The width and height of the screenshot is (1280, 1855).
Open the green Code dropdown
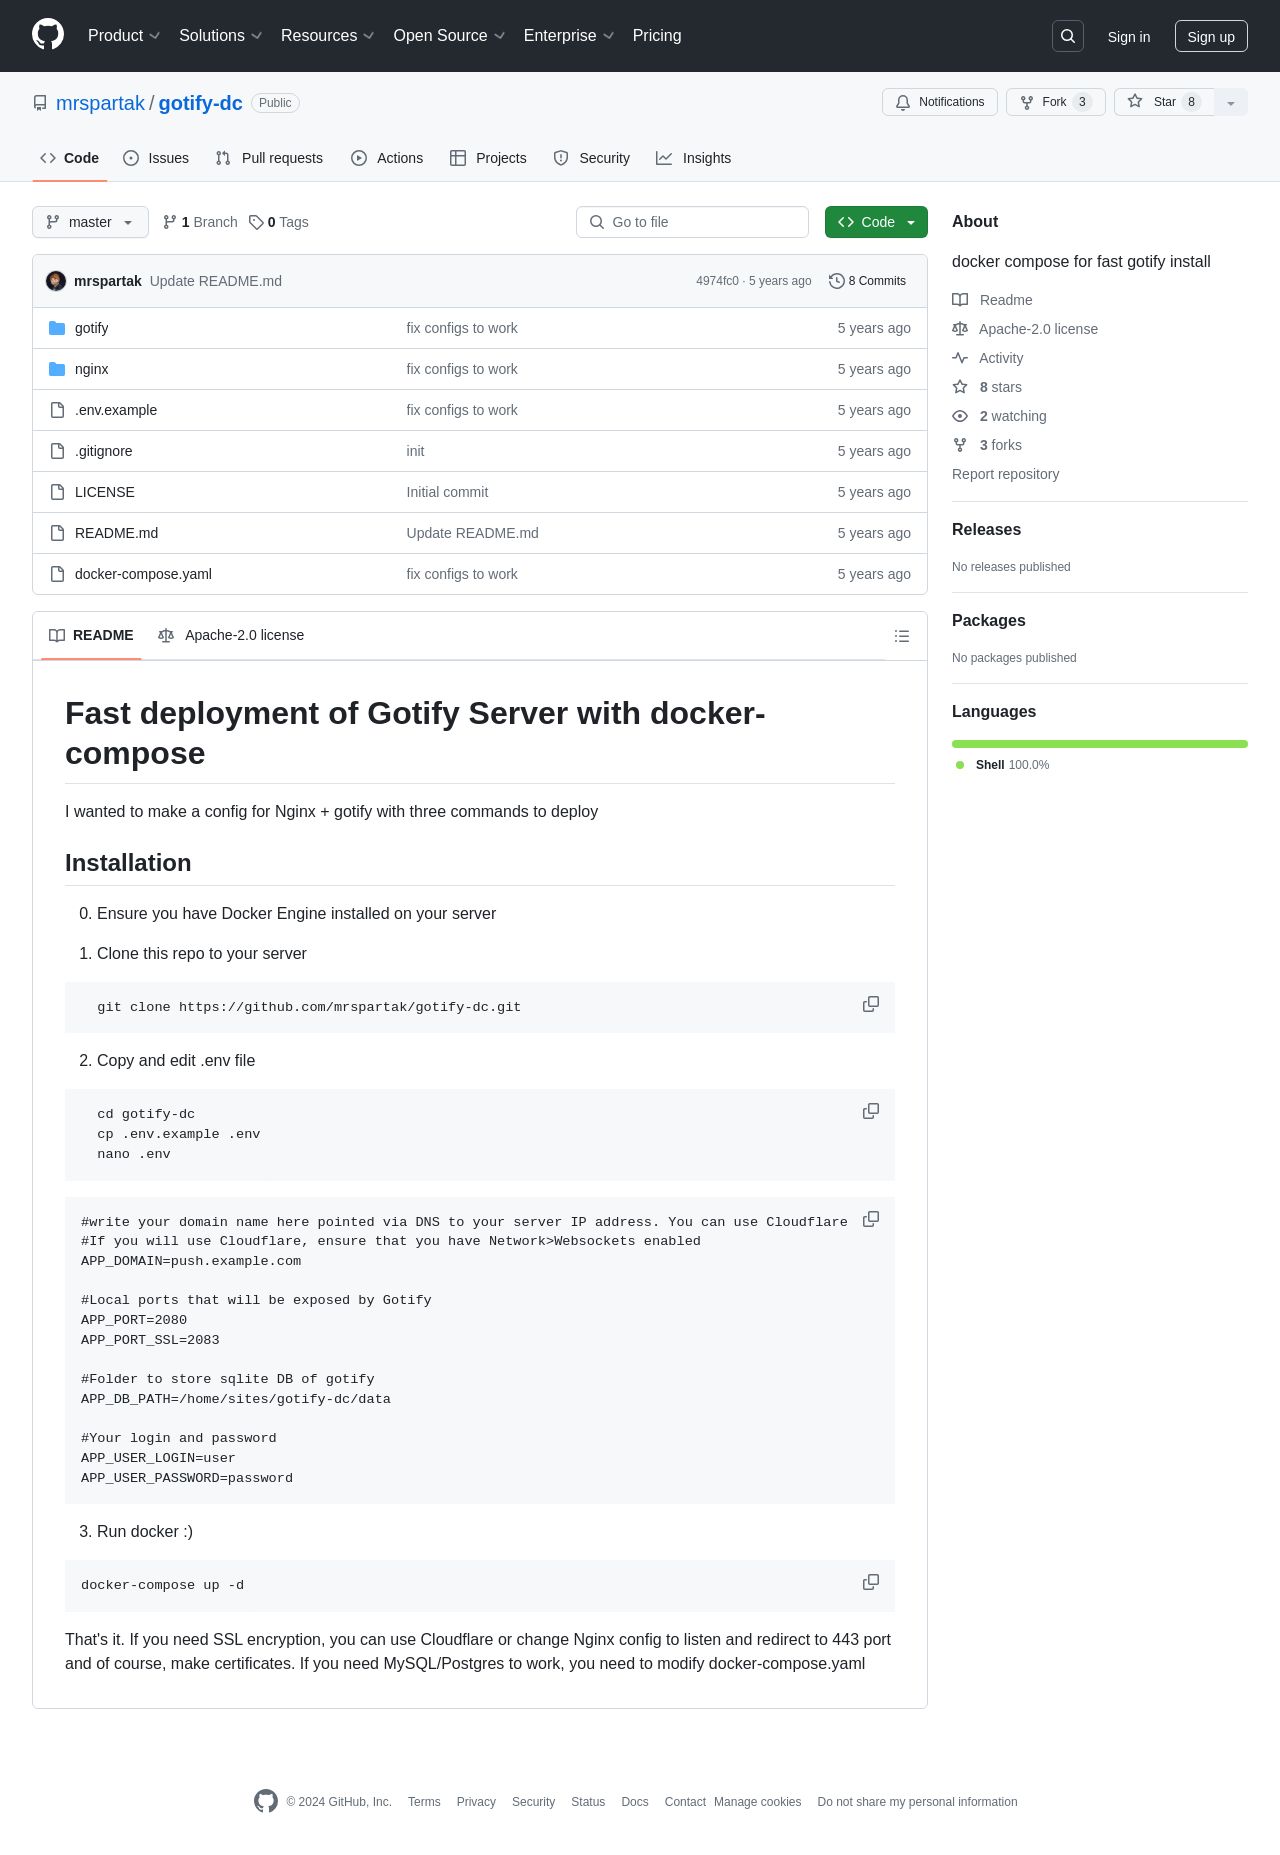pyautogui.click(x=875, y=222)
